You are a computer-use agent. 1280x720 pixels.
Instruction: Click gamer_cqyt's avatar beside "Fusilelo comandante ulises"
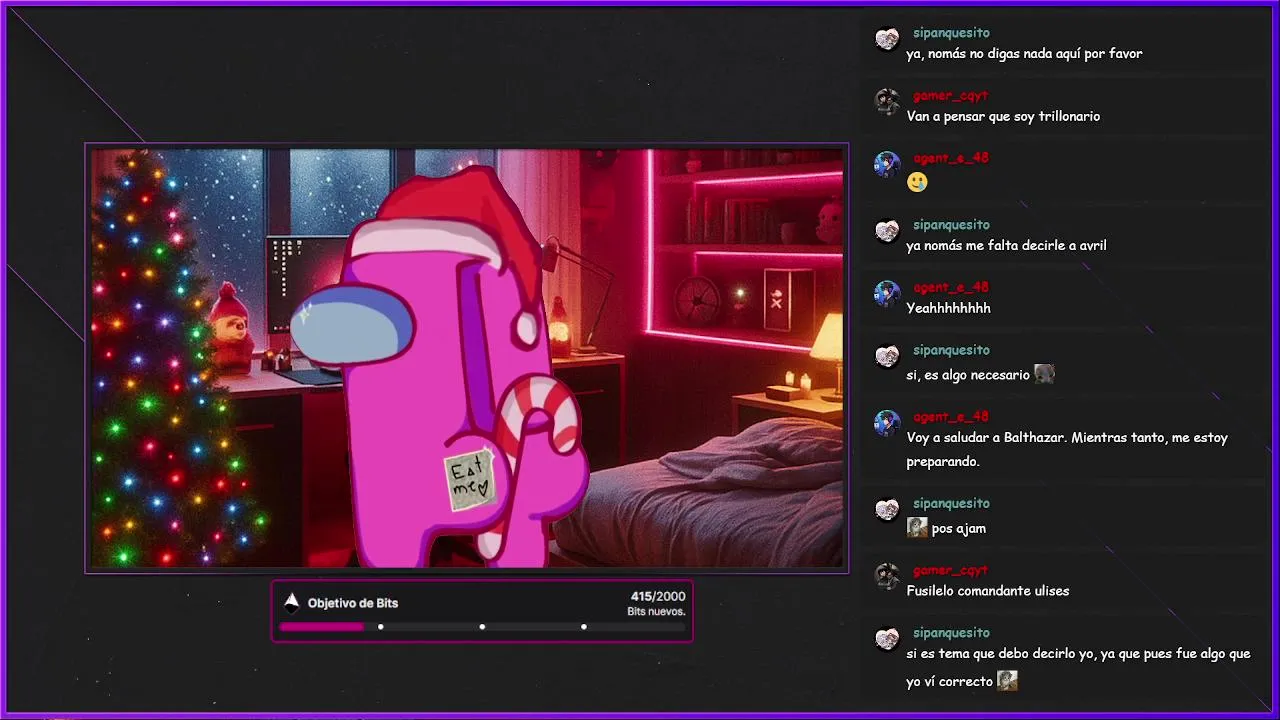click(x=887, y=576)
